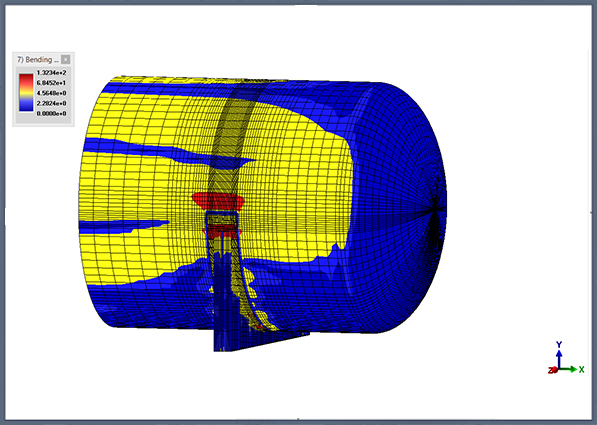Image resolution: width=597 pixels, height=425 pixels.
Task: Select the 6.8452e+1 legend value
Action: [x=51, y=83]
